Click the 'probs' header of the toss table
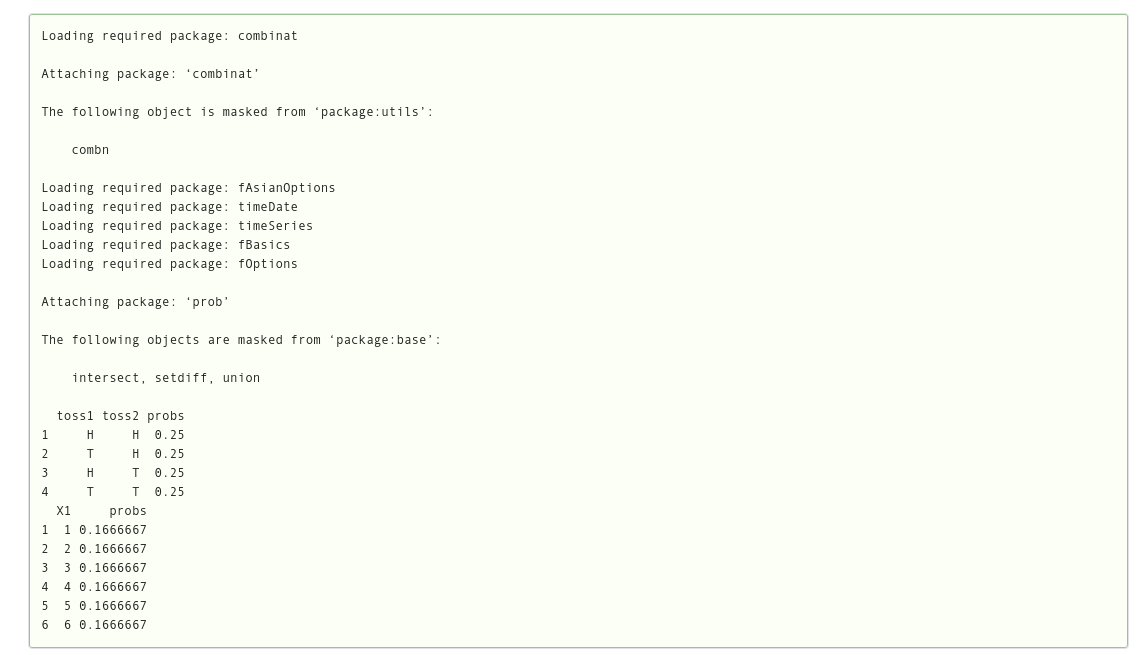The height and width of the screenshot is (655, 1144). click(166, 416)
